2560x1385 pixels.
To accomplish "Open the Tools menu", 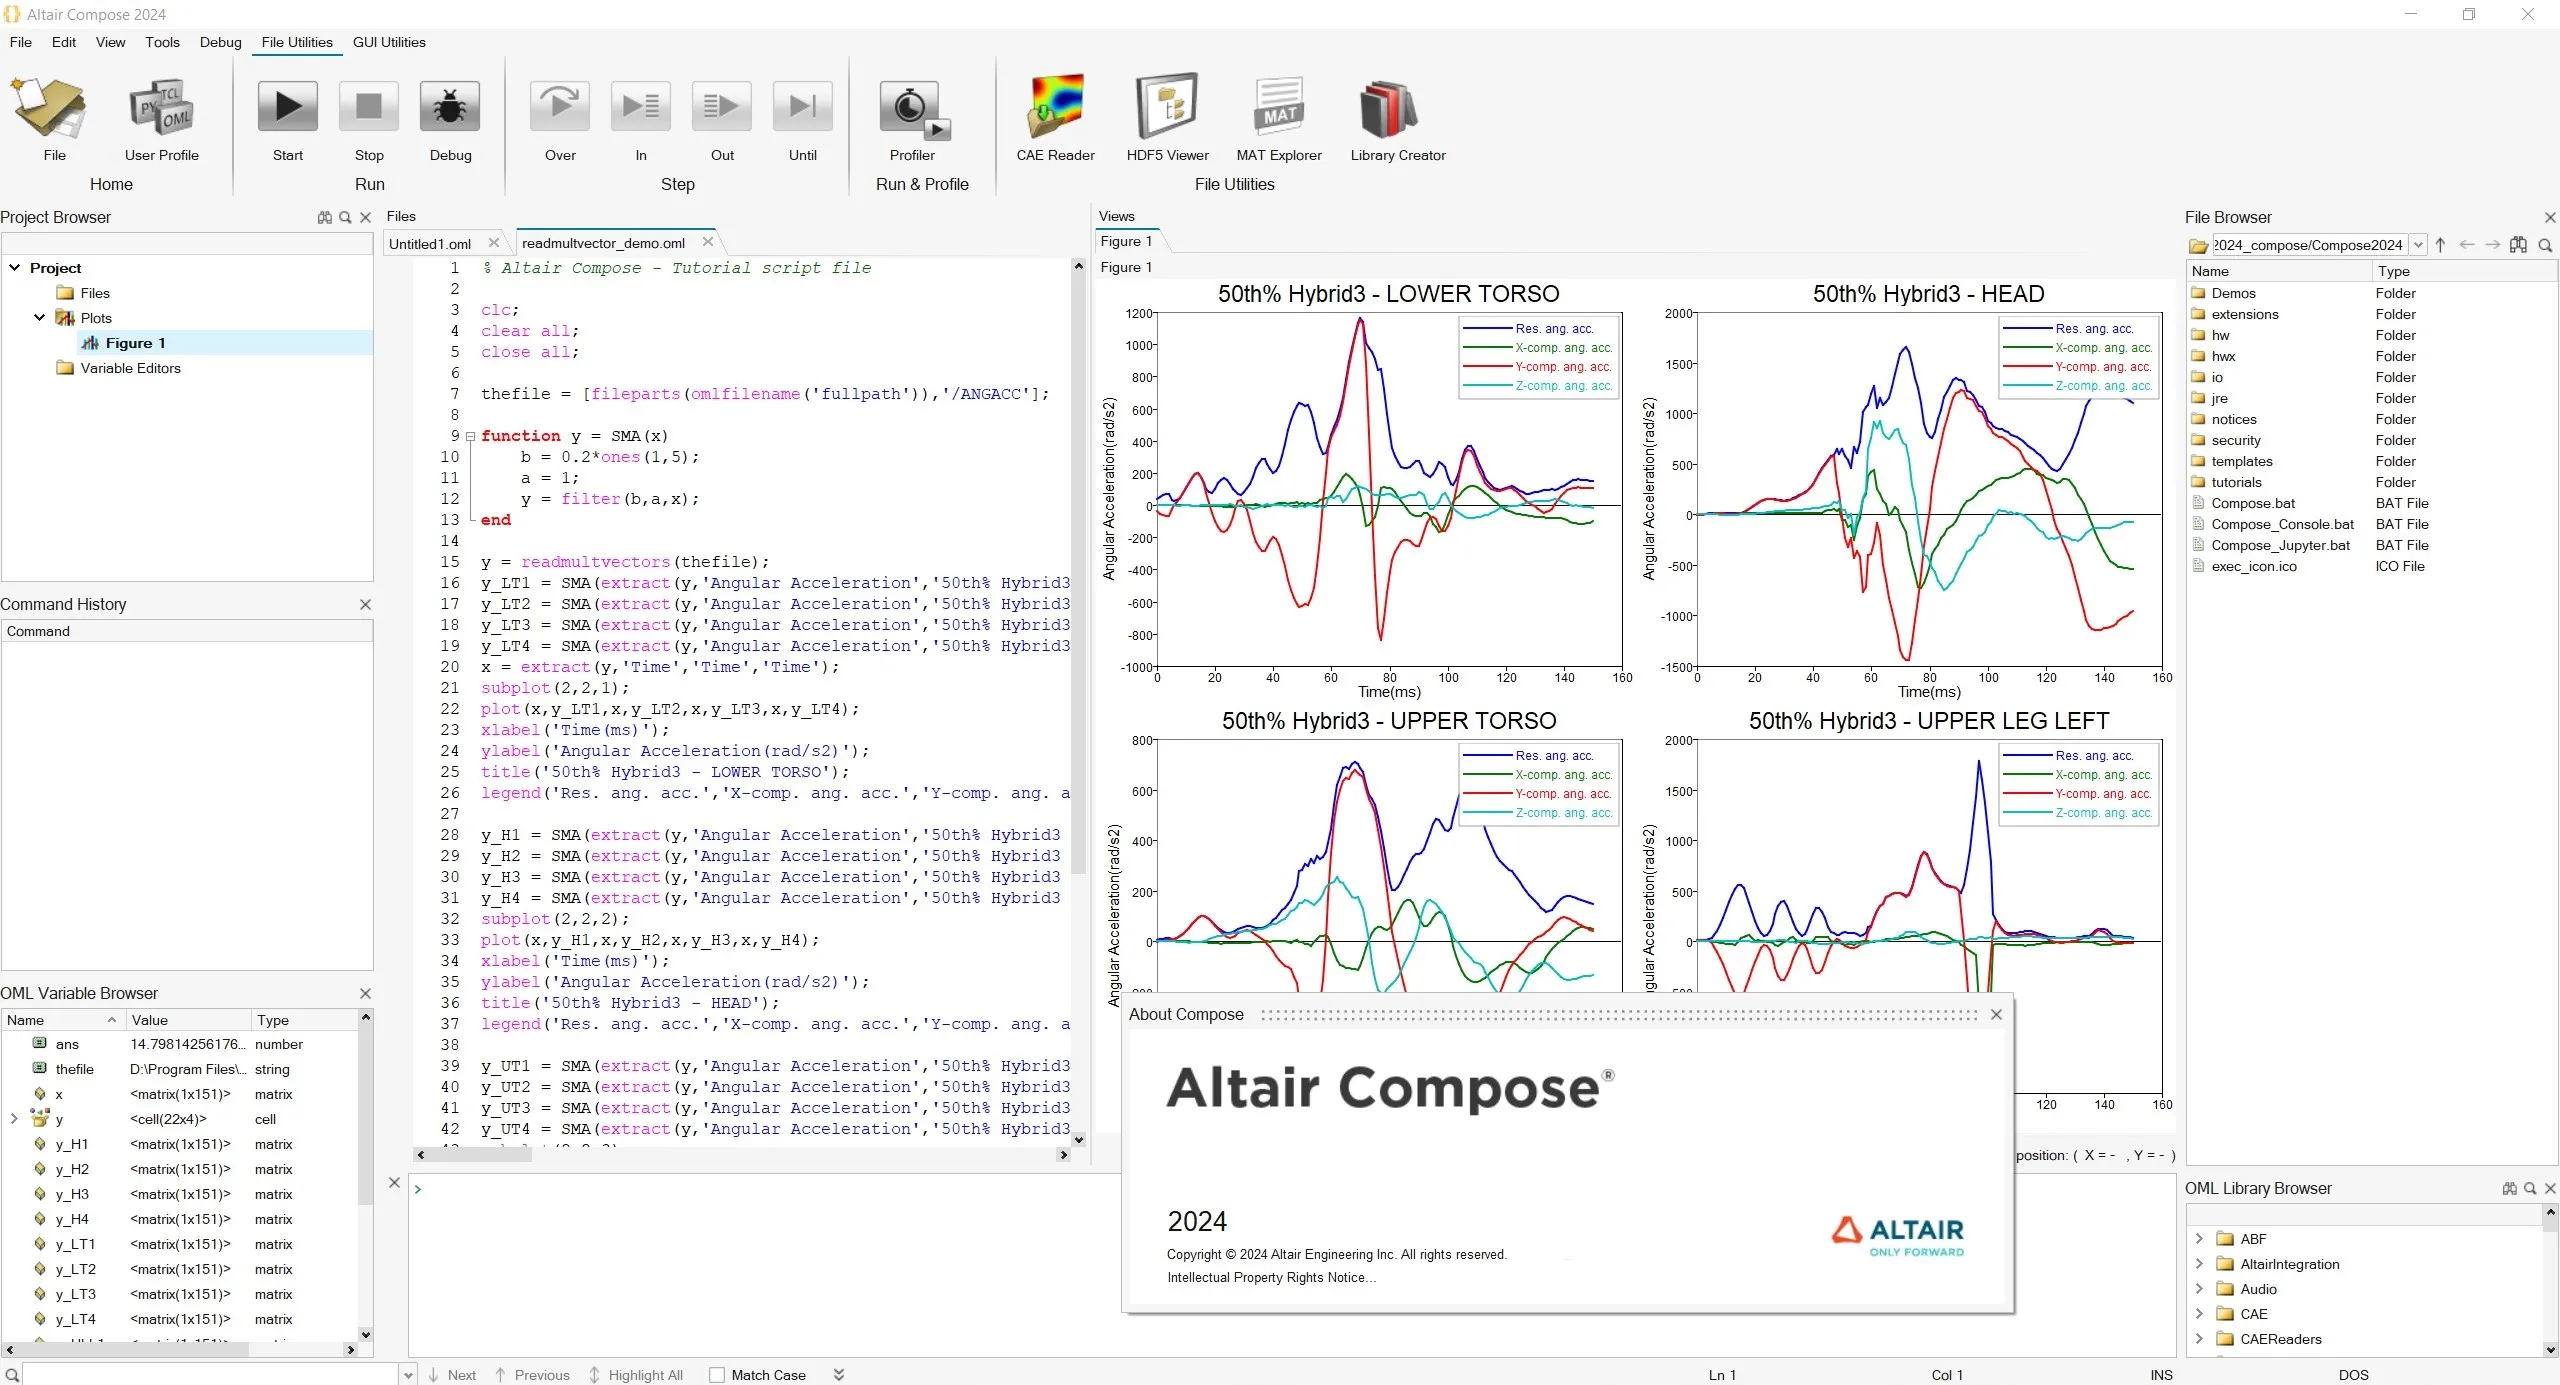I will (162, 42).
